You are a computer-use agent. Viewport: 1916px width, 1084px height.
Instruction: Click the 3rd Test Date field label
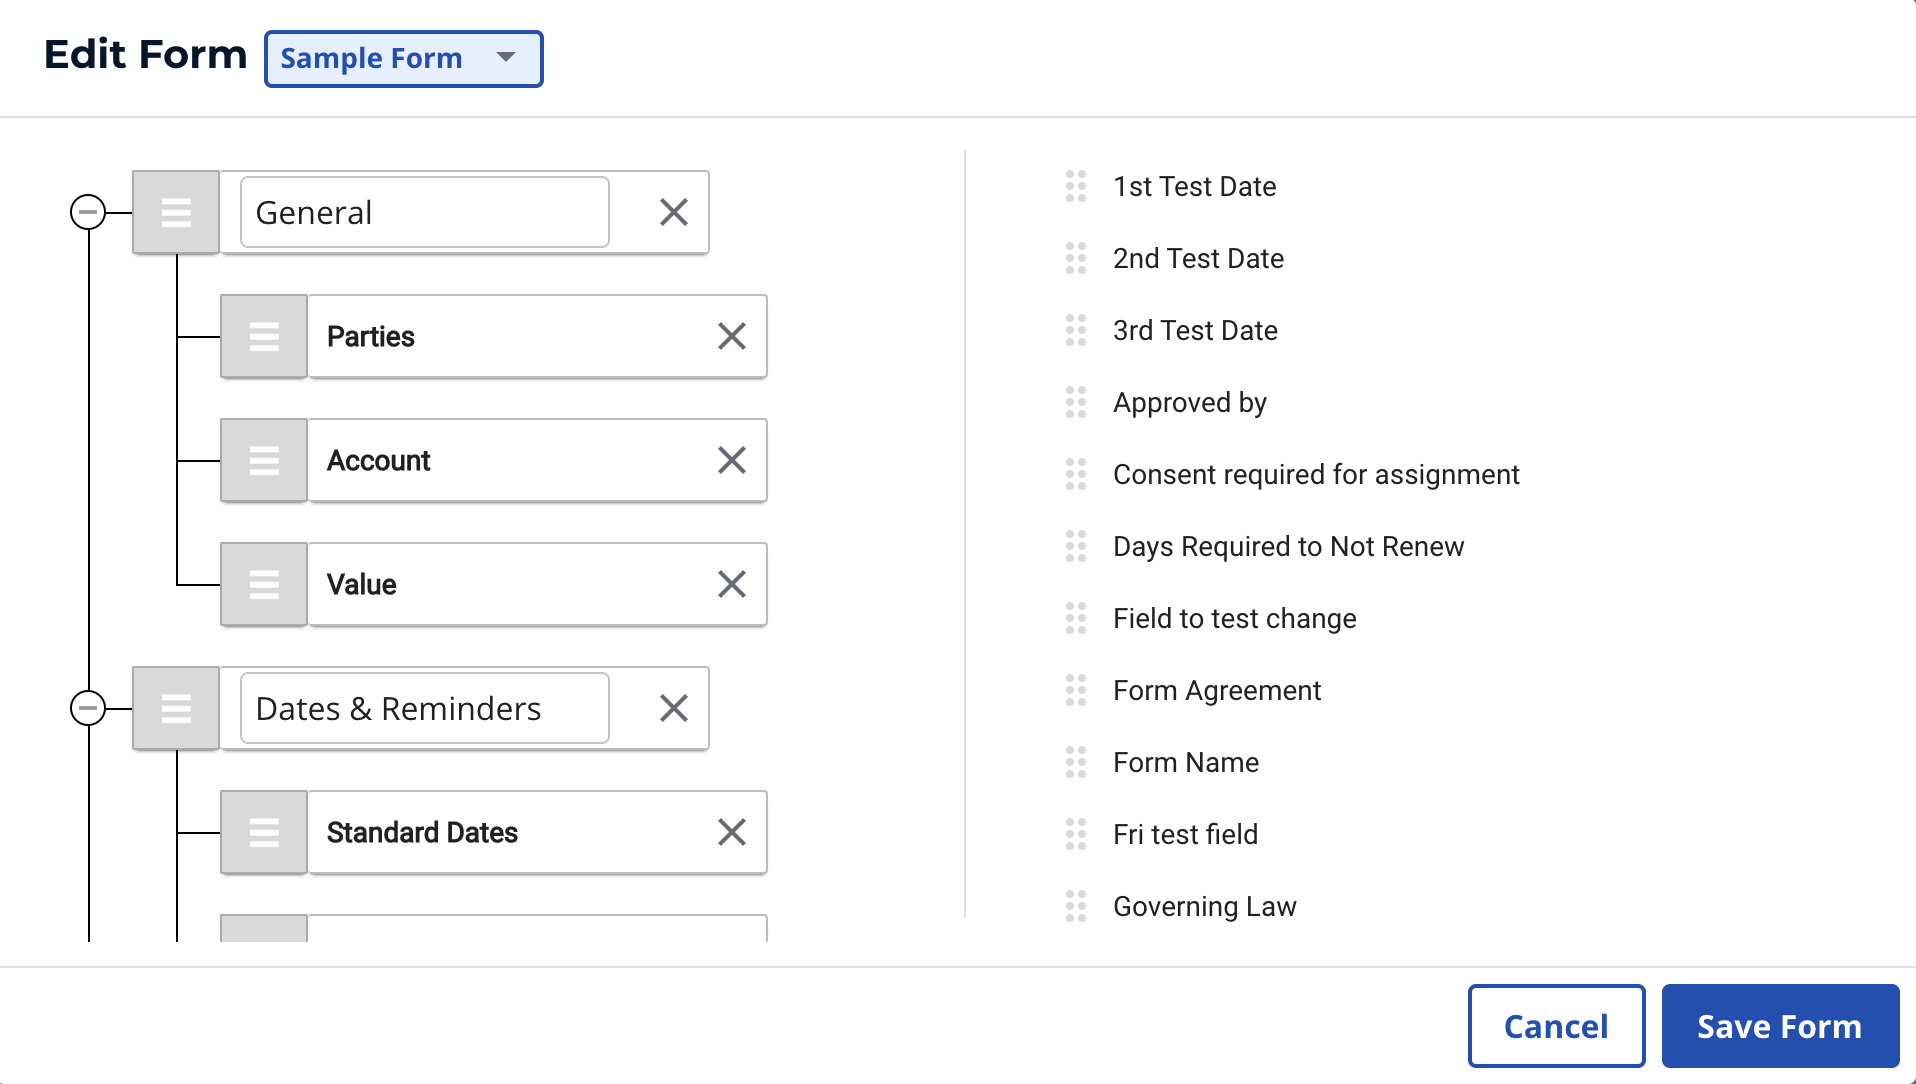click(1196, 331)
